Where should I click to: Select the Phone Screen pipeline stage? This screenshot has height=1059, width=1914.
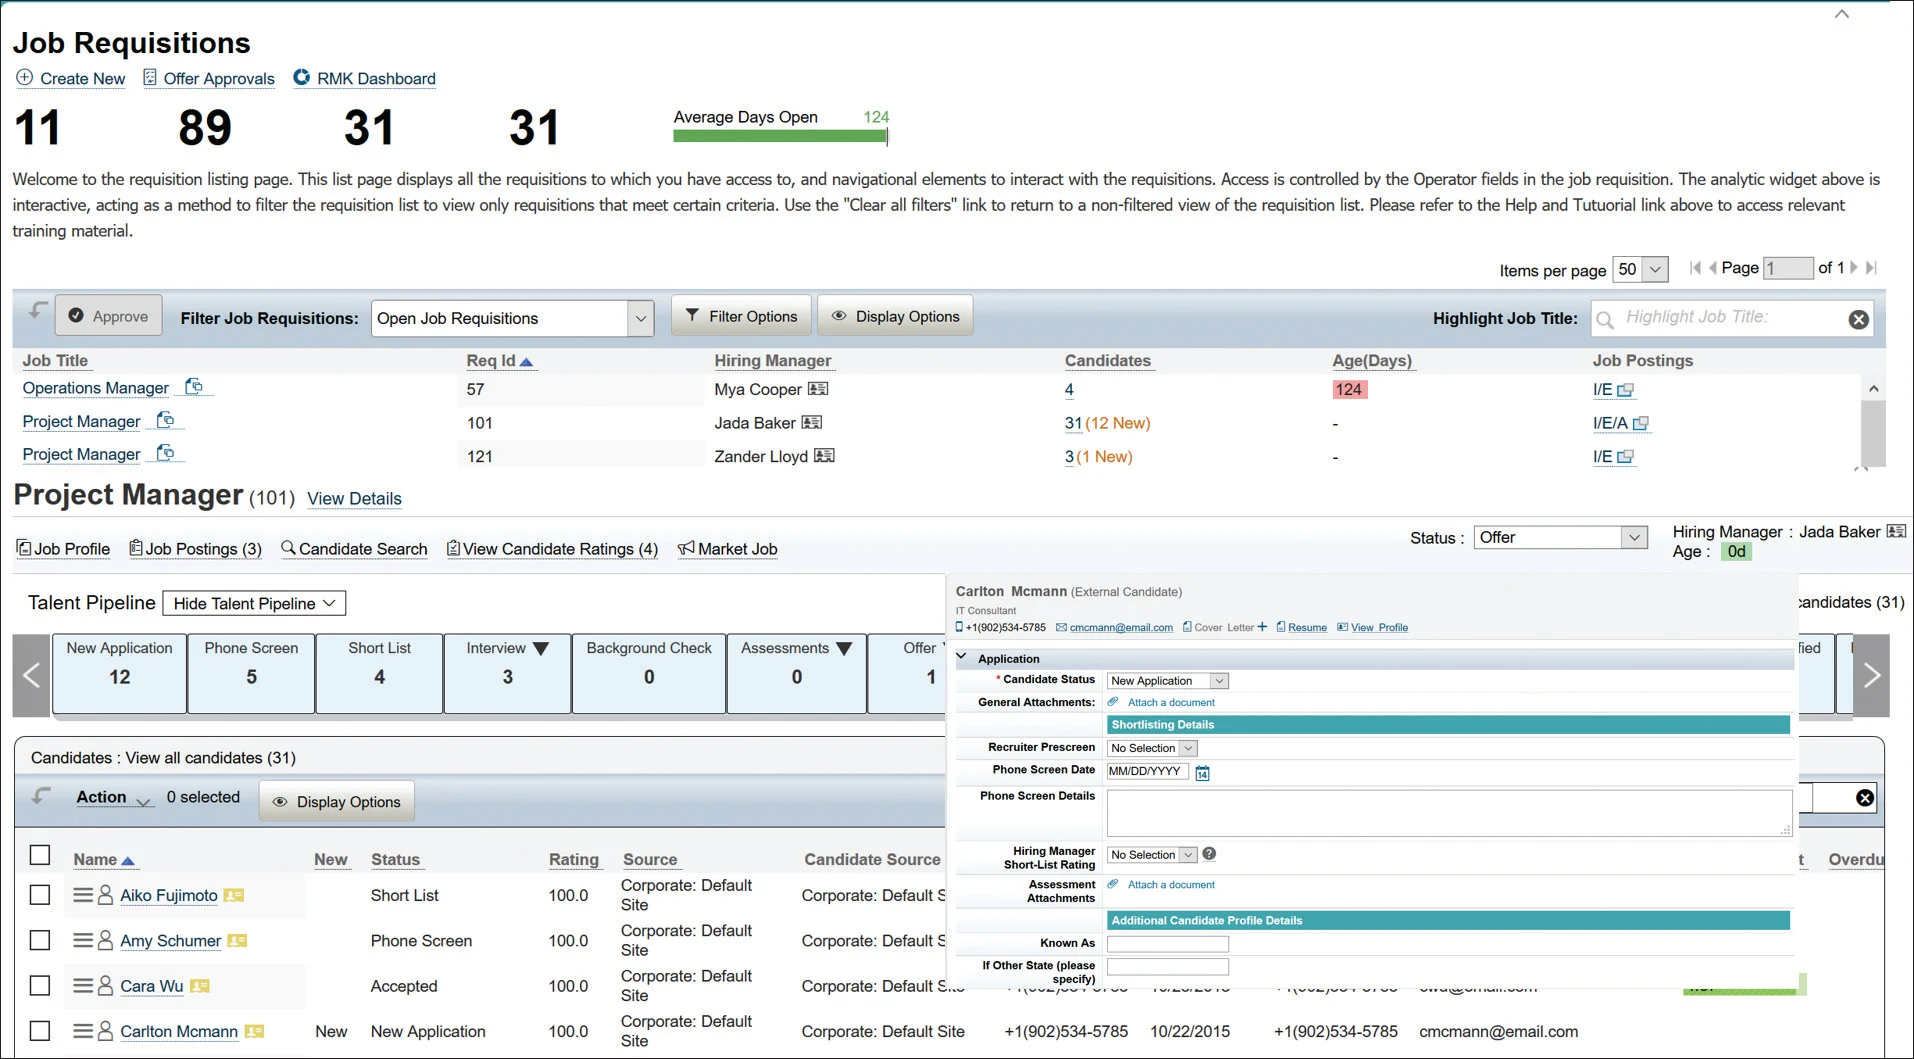point(251,673)
